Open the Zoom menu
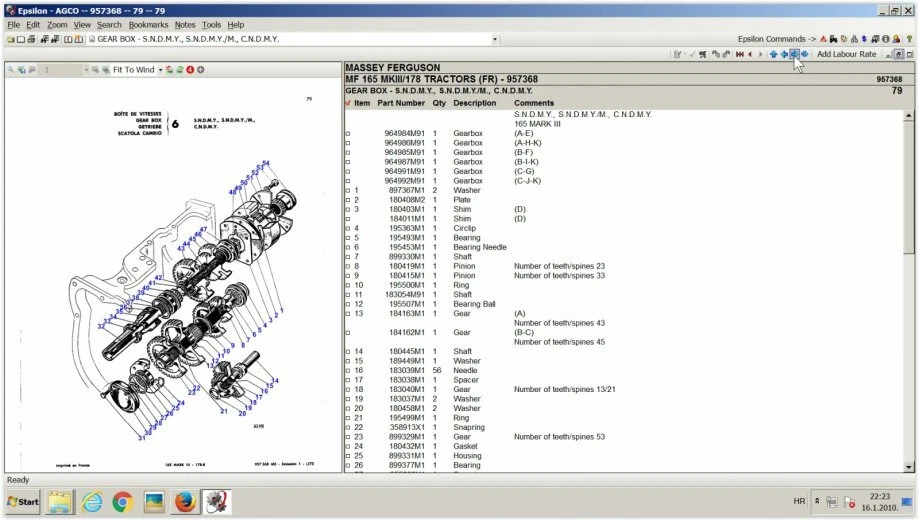The height and width of the screenshot is (520, 919). click(x=57, y=25)
